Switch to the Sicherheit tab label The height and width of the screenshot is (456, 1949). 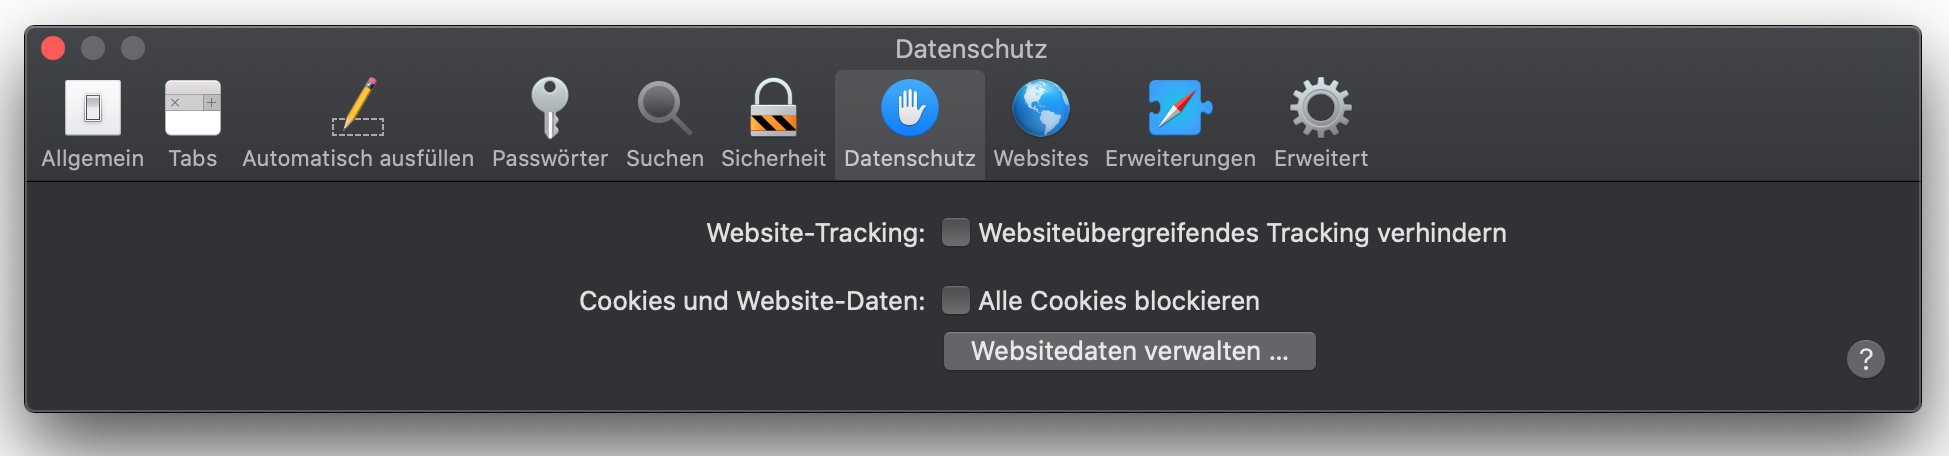773,159
